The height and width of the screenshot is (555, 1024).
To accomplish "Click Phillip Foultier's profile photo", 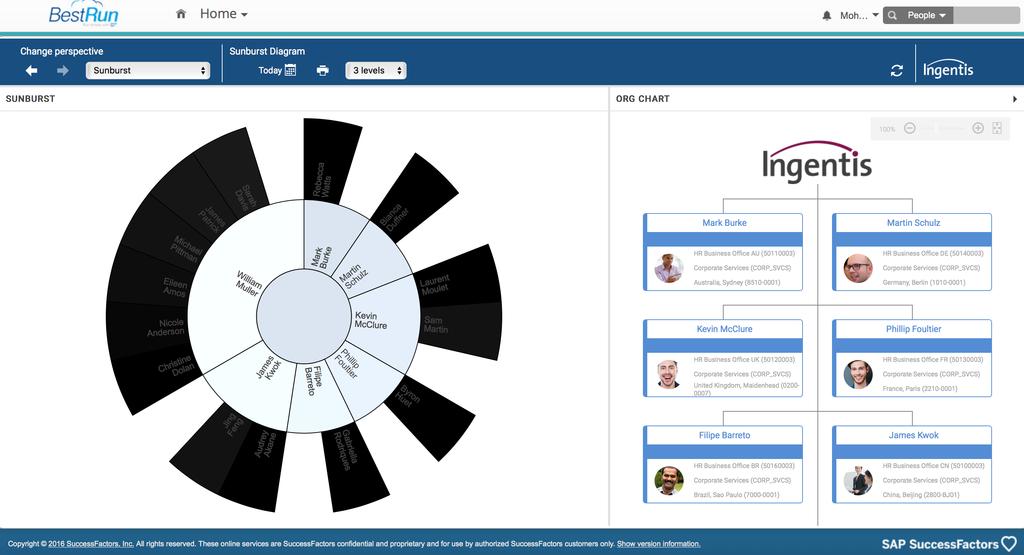I will (x=857, y=374).
